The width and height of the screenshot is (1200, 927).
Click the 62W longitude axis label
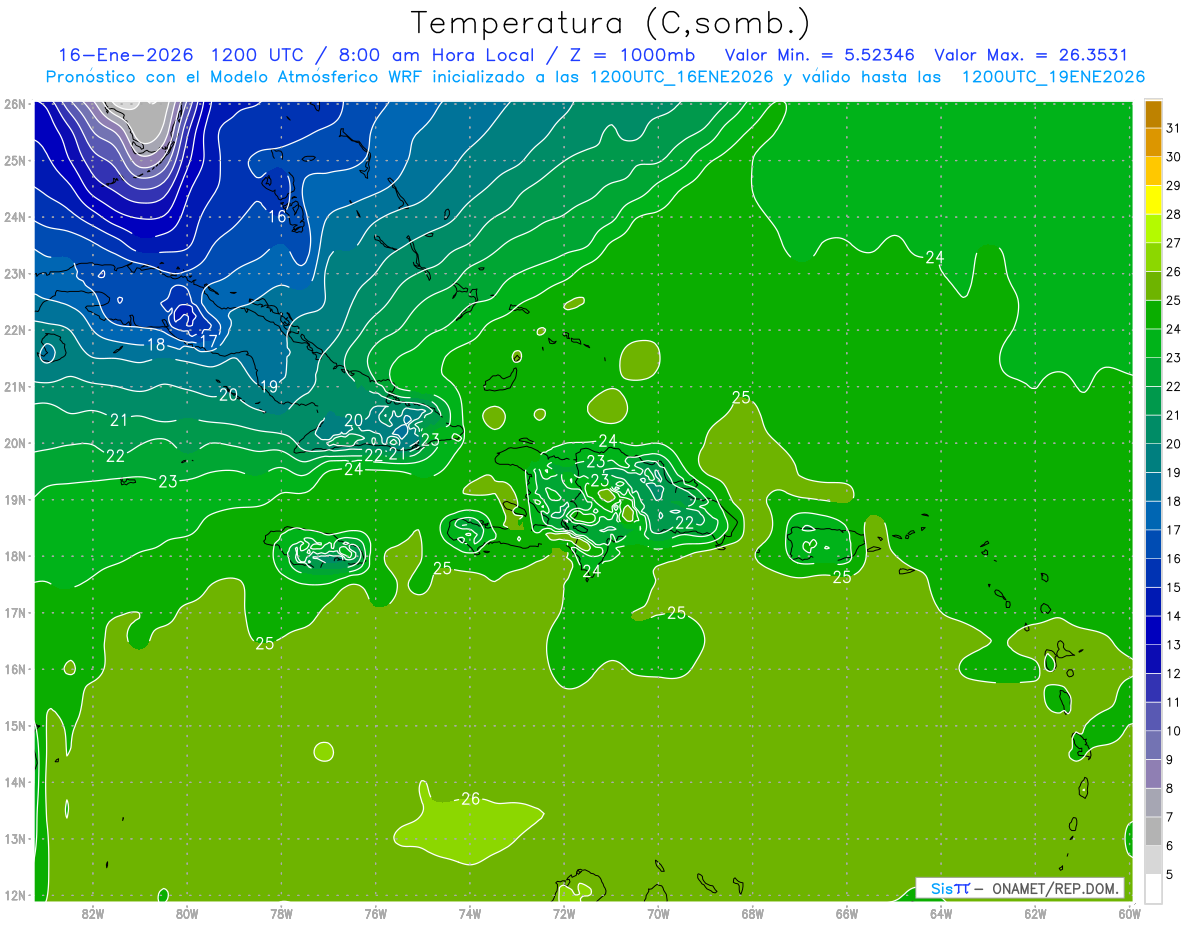tap(1034, 912)
